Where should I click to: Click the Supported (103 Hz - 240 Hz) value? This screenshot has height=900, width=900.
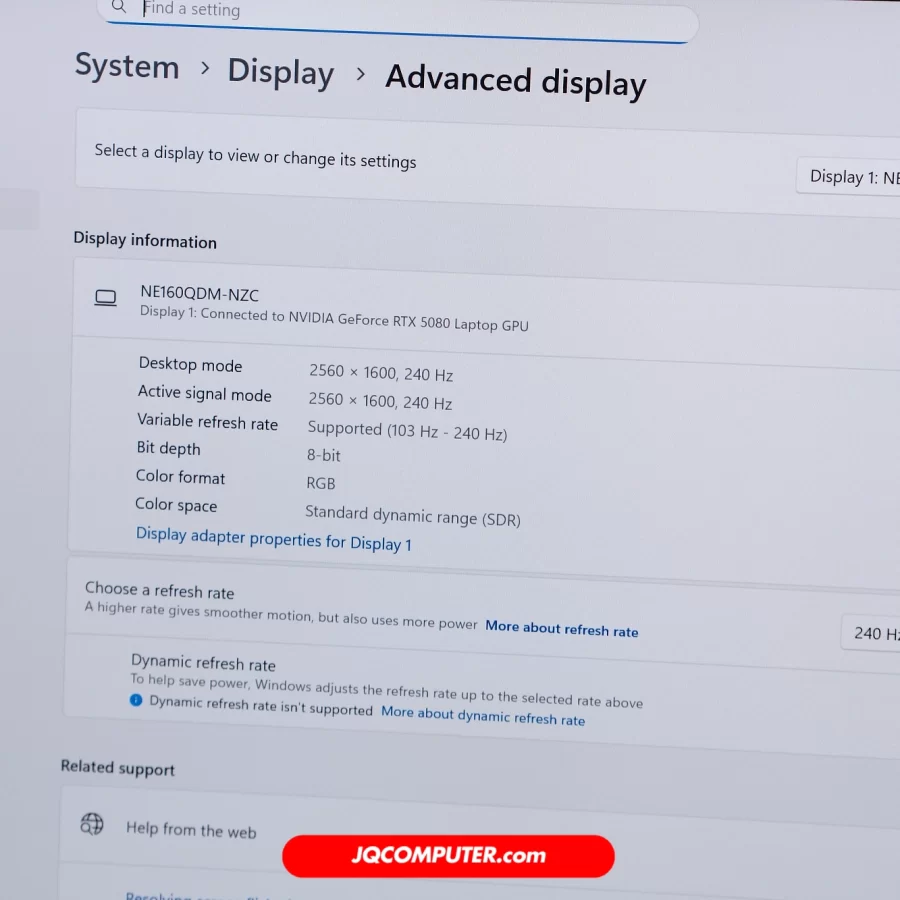coord(406,431)
